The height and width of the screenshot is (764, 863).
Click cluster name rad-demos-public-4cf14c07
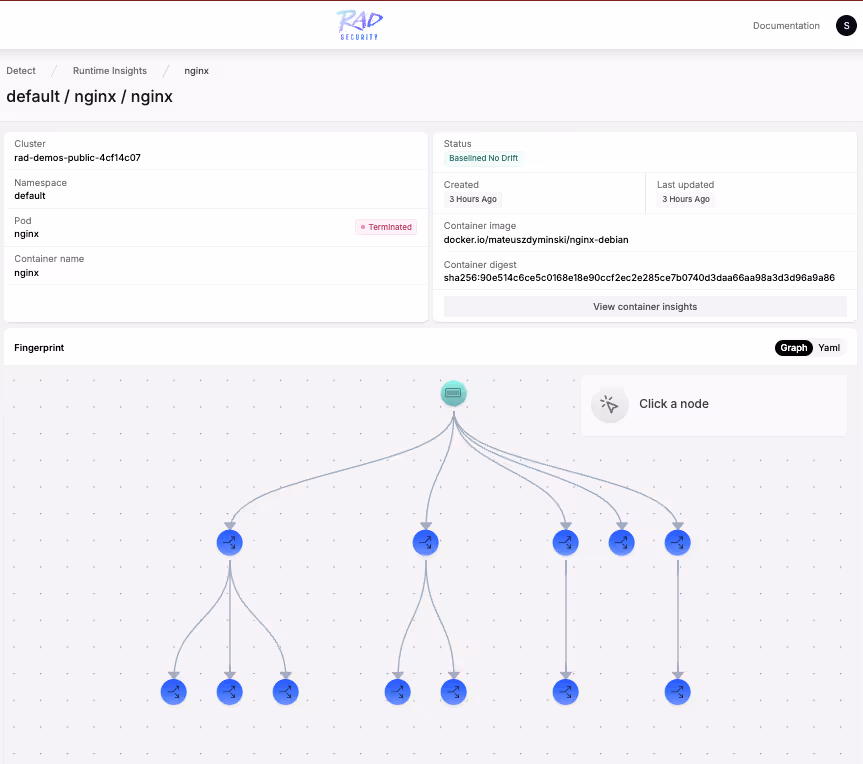(x=77, y=158)
